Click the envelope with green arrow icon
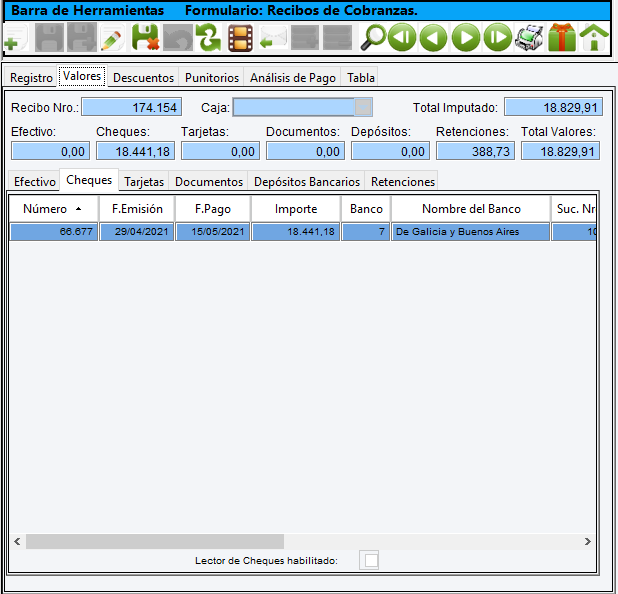Screen dimensions: 618x594 (x=273, y=38)
